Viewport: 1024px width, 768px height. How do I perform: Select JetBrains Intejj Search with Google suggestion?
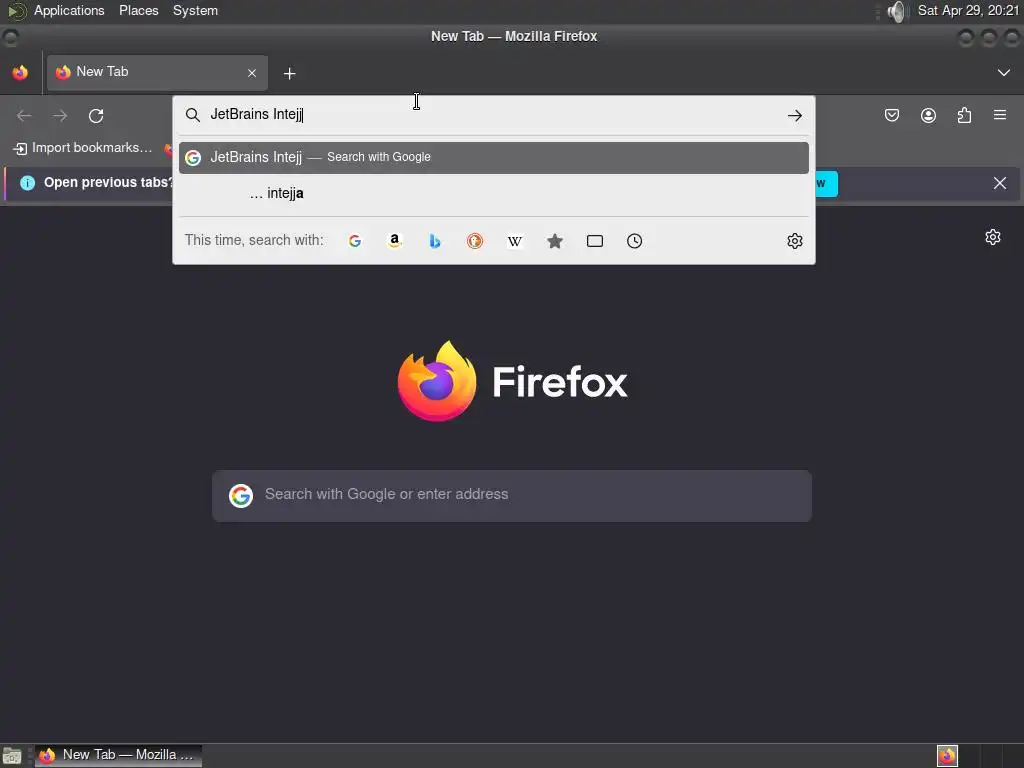[x=494, y=158]
